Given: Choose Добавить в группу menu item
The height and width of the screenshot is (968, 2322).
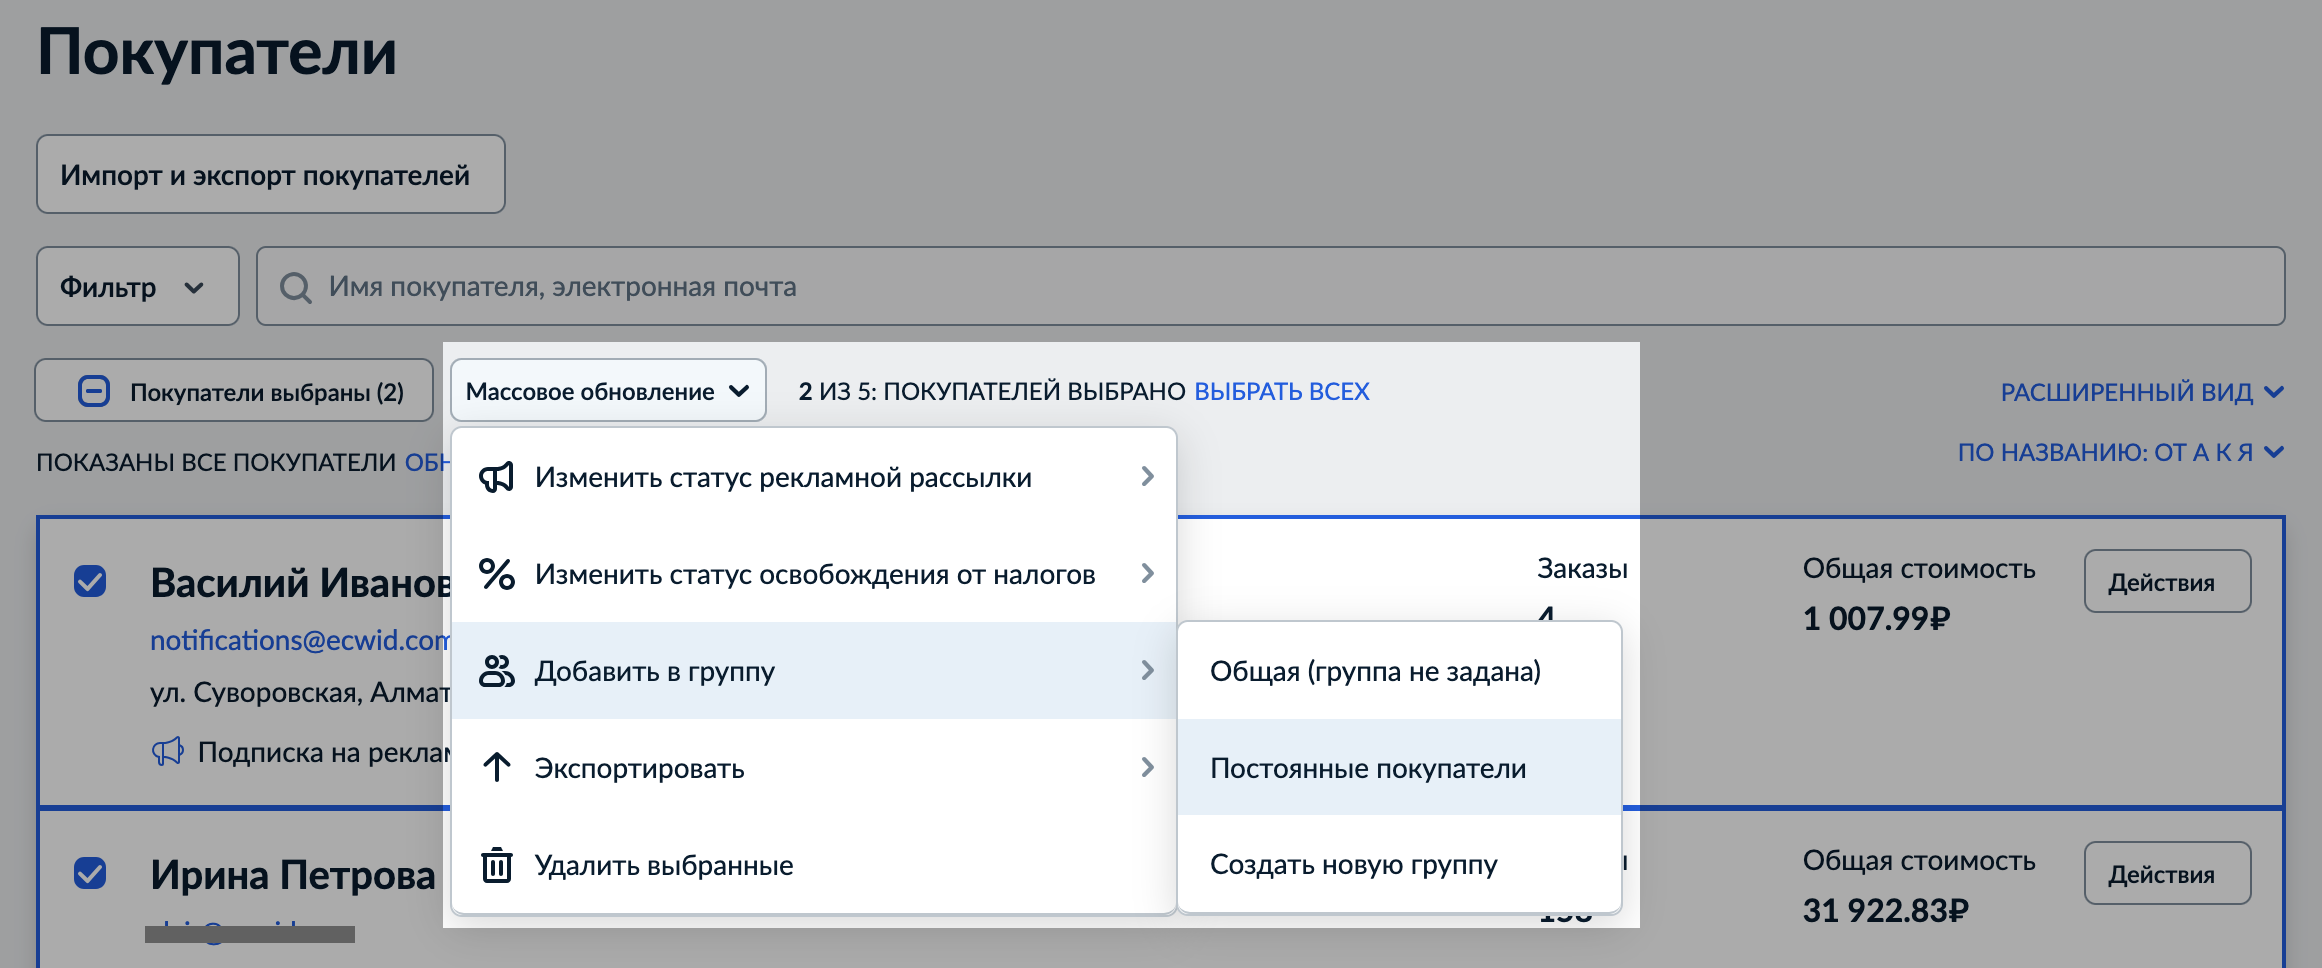Looking at the screenshot, I should (814, 671).
